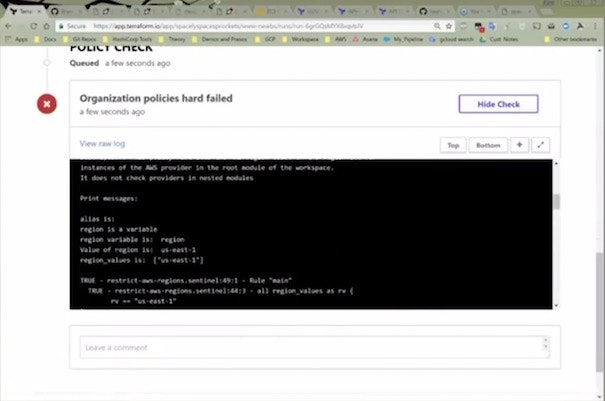Click the 'Value of region is: us-east-1' line

tap(138, 250)
